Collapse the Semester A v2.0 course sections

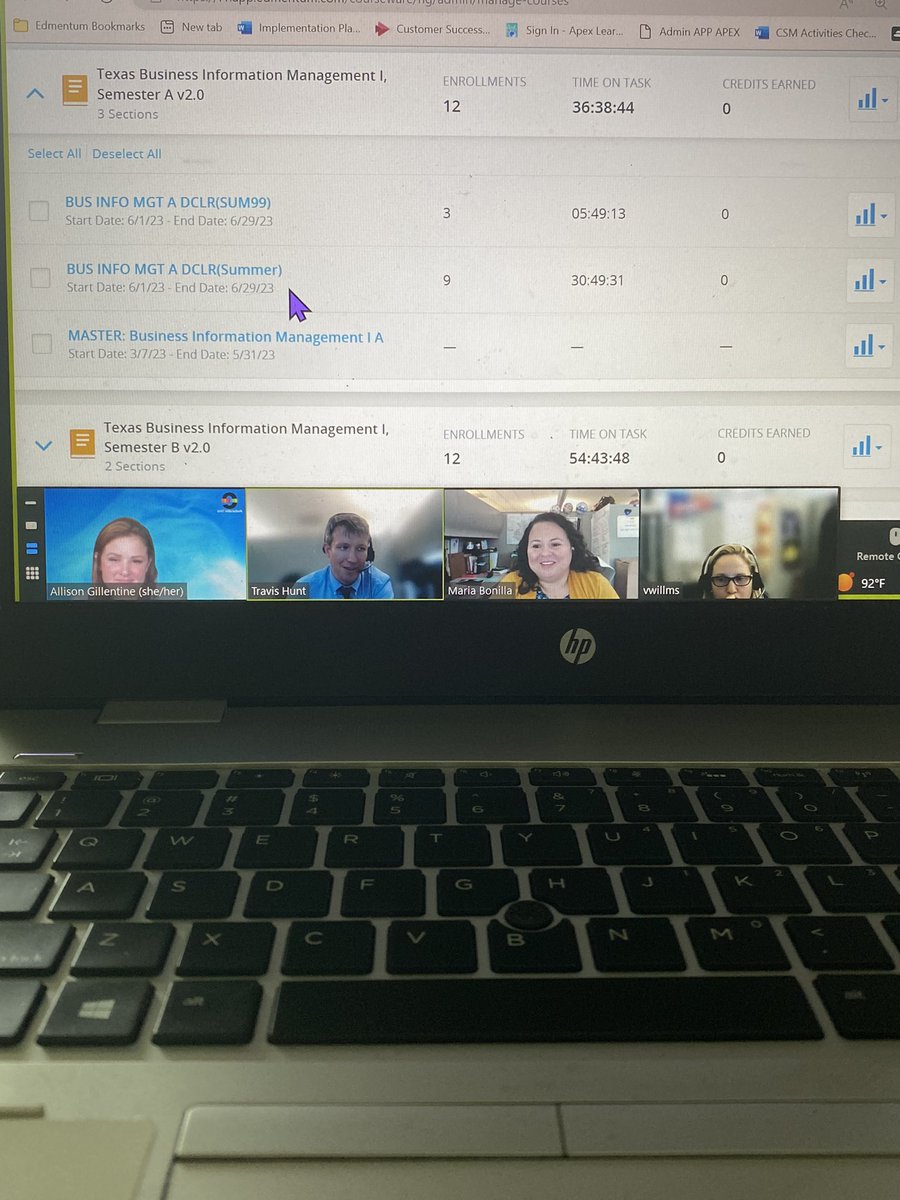(x=35, y=94)
